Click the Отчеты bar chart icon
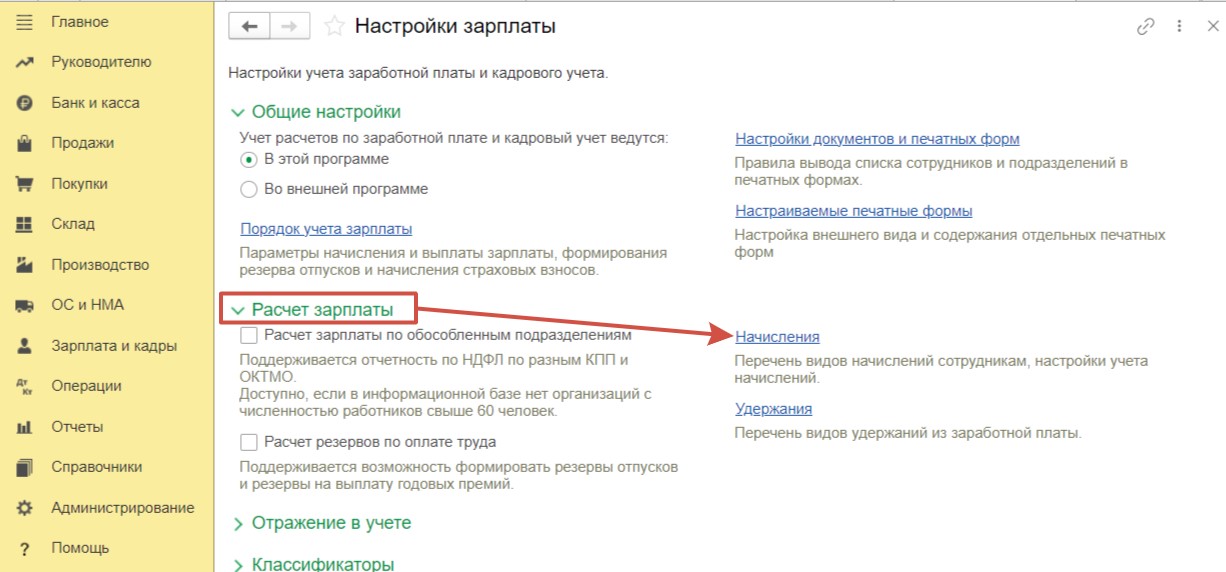This screenshot has height=572, width=1226. [x=25, y=427]
